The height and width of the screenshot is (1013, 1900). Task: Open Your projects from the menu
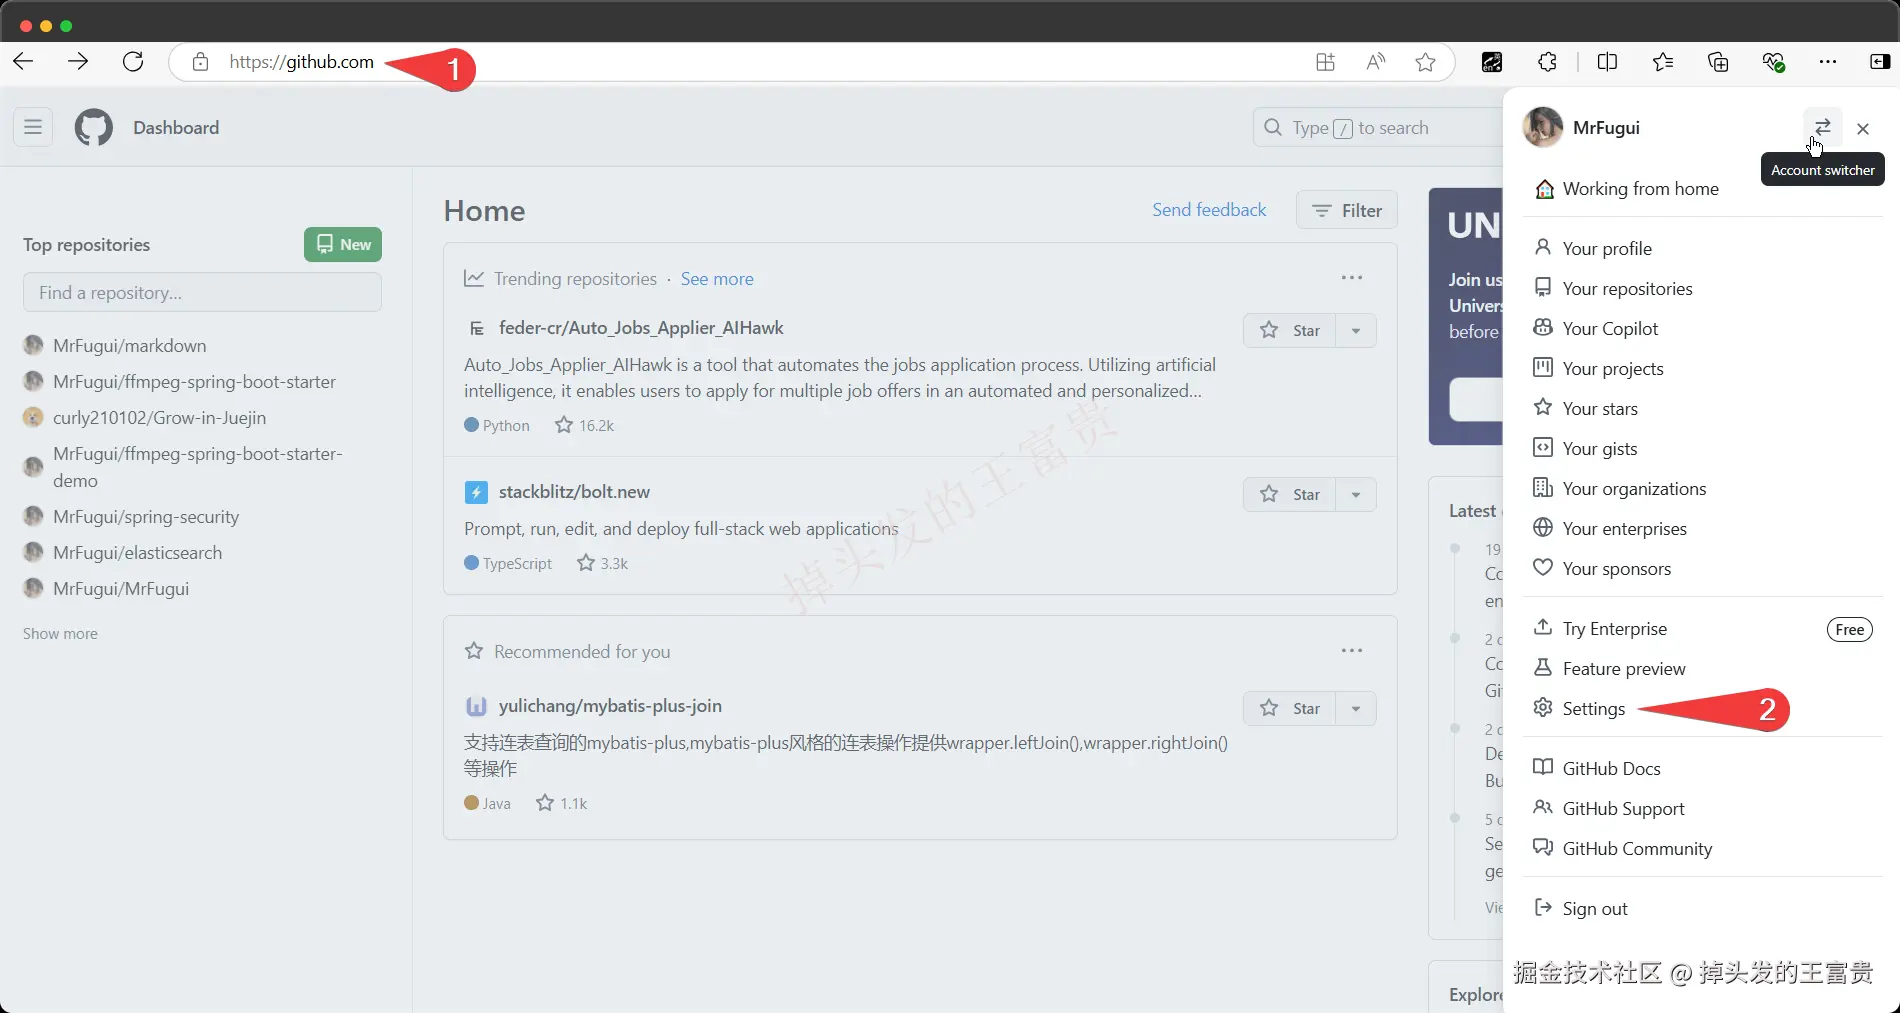coord(1702,368)
